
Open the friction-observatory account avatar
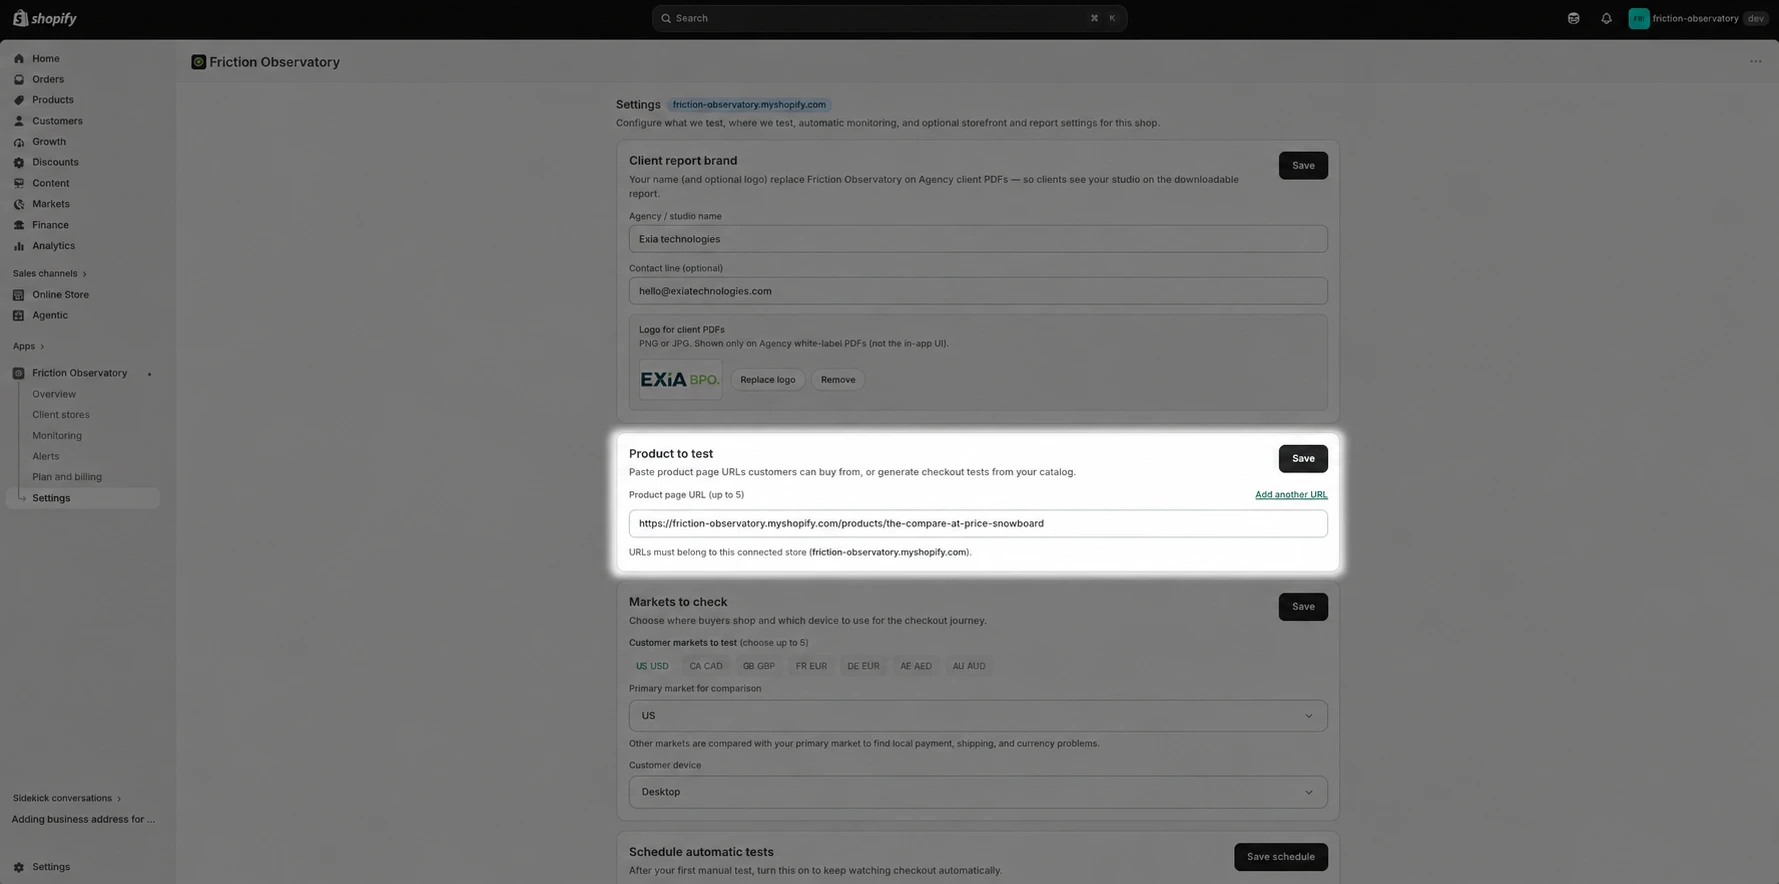tap(1638, 18)
